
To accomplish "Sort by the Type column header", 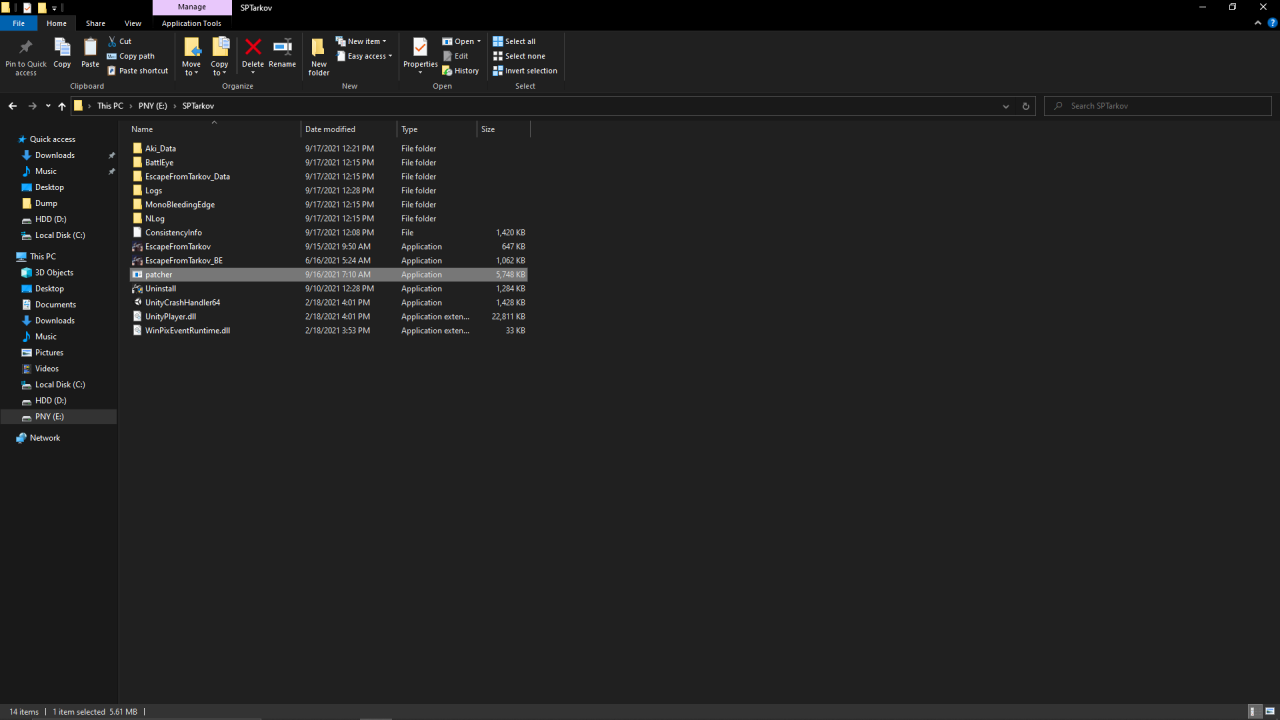I will coord(436,129).
